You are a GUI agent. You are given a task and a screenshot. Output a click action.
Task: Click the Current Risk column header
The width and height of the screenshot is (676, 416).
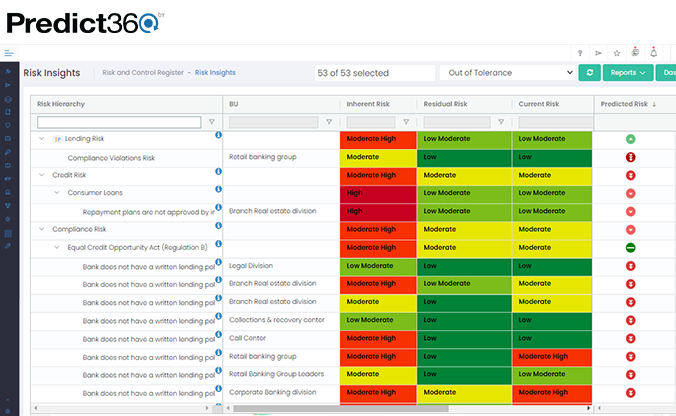coord(538,104)
